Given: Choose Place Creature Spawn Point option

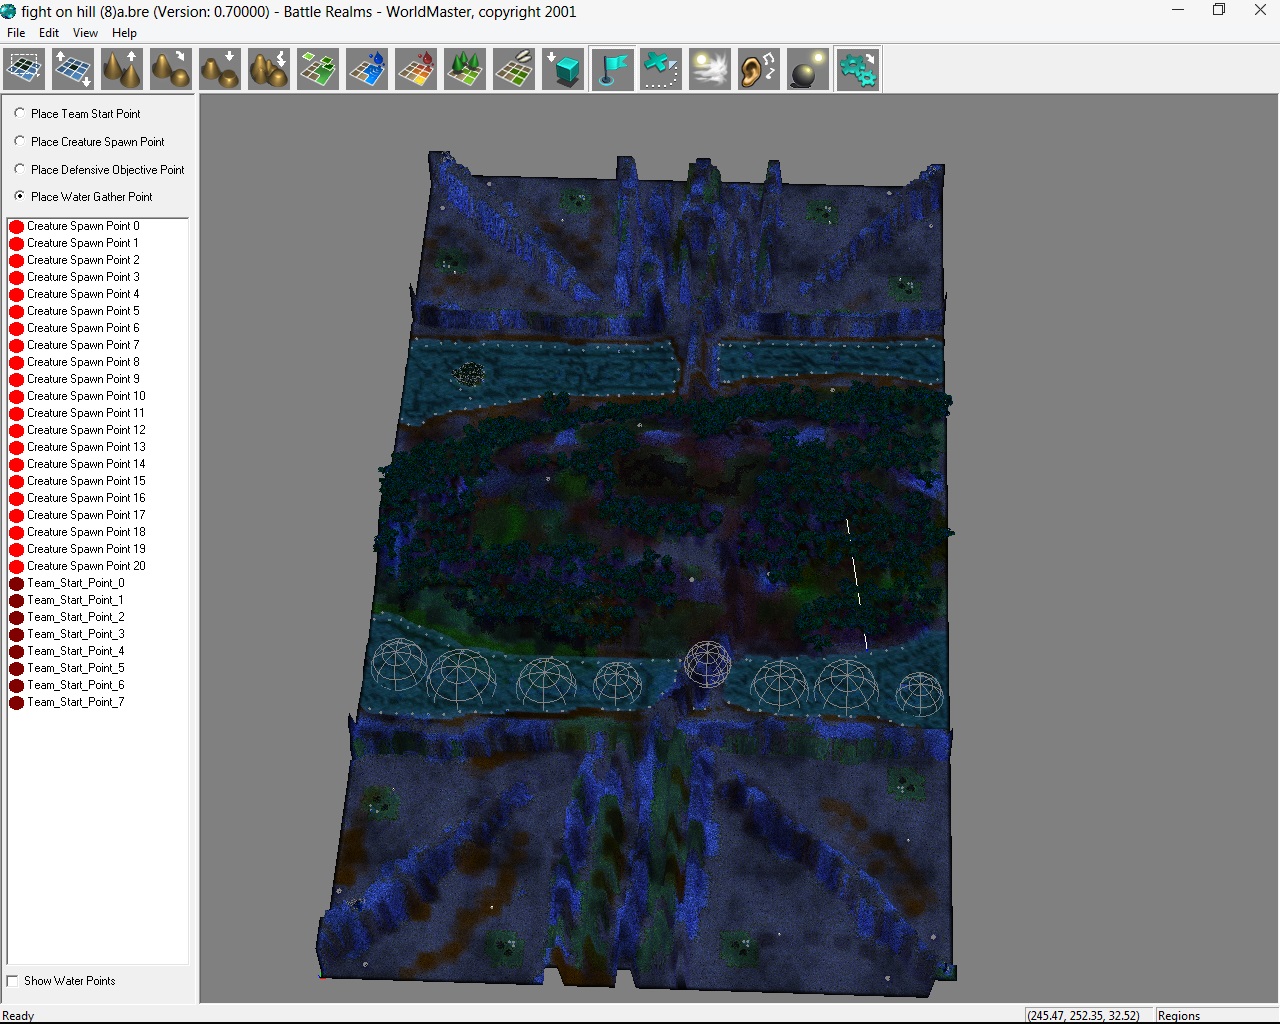Looking at the screenshot, I should [89, 142].
